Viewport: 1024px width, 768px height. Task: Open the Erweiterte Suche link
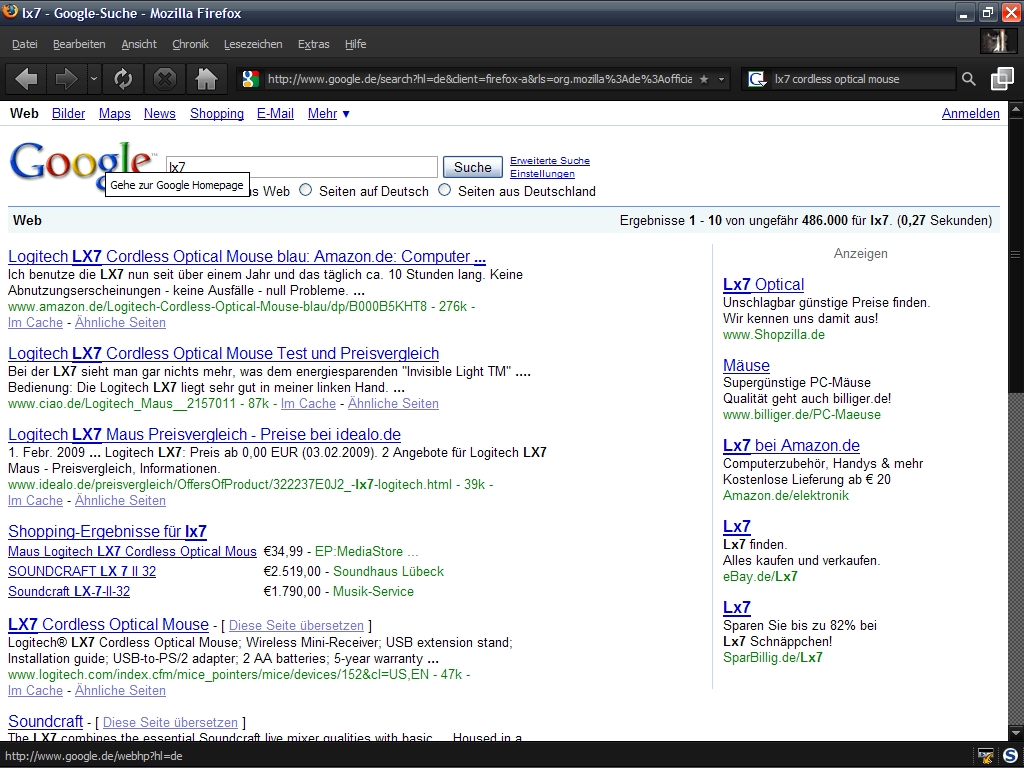click(x=550, y=161)
